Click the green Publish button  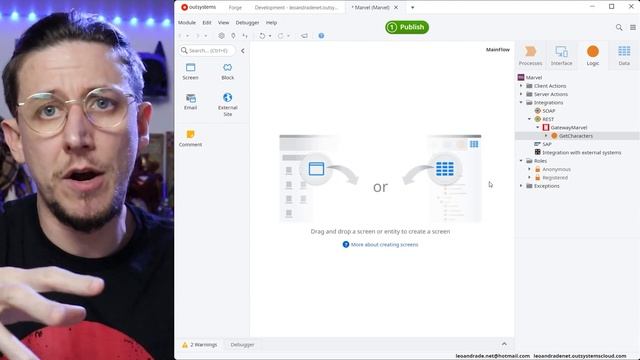coord(407,27)
